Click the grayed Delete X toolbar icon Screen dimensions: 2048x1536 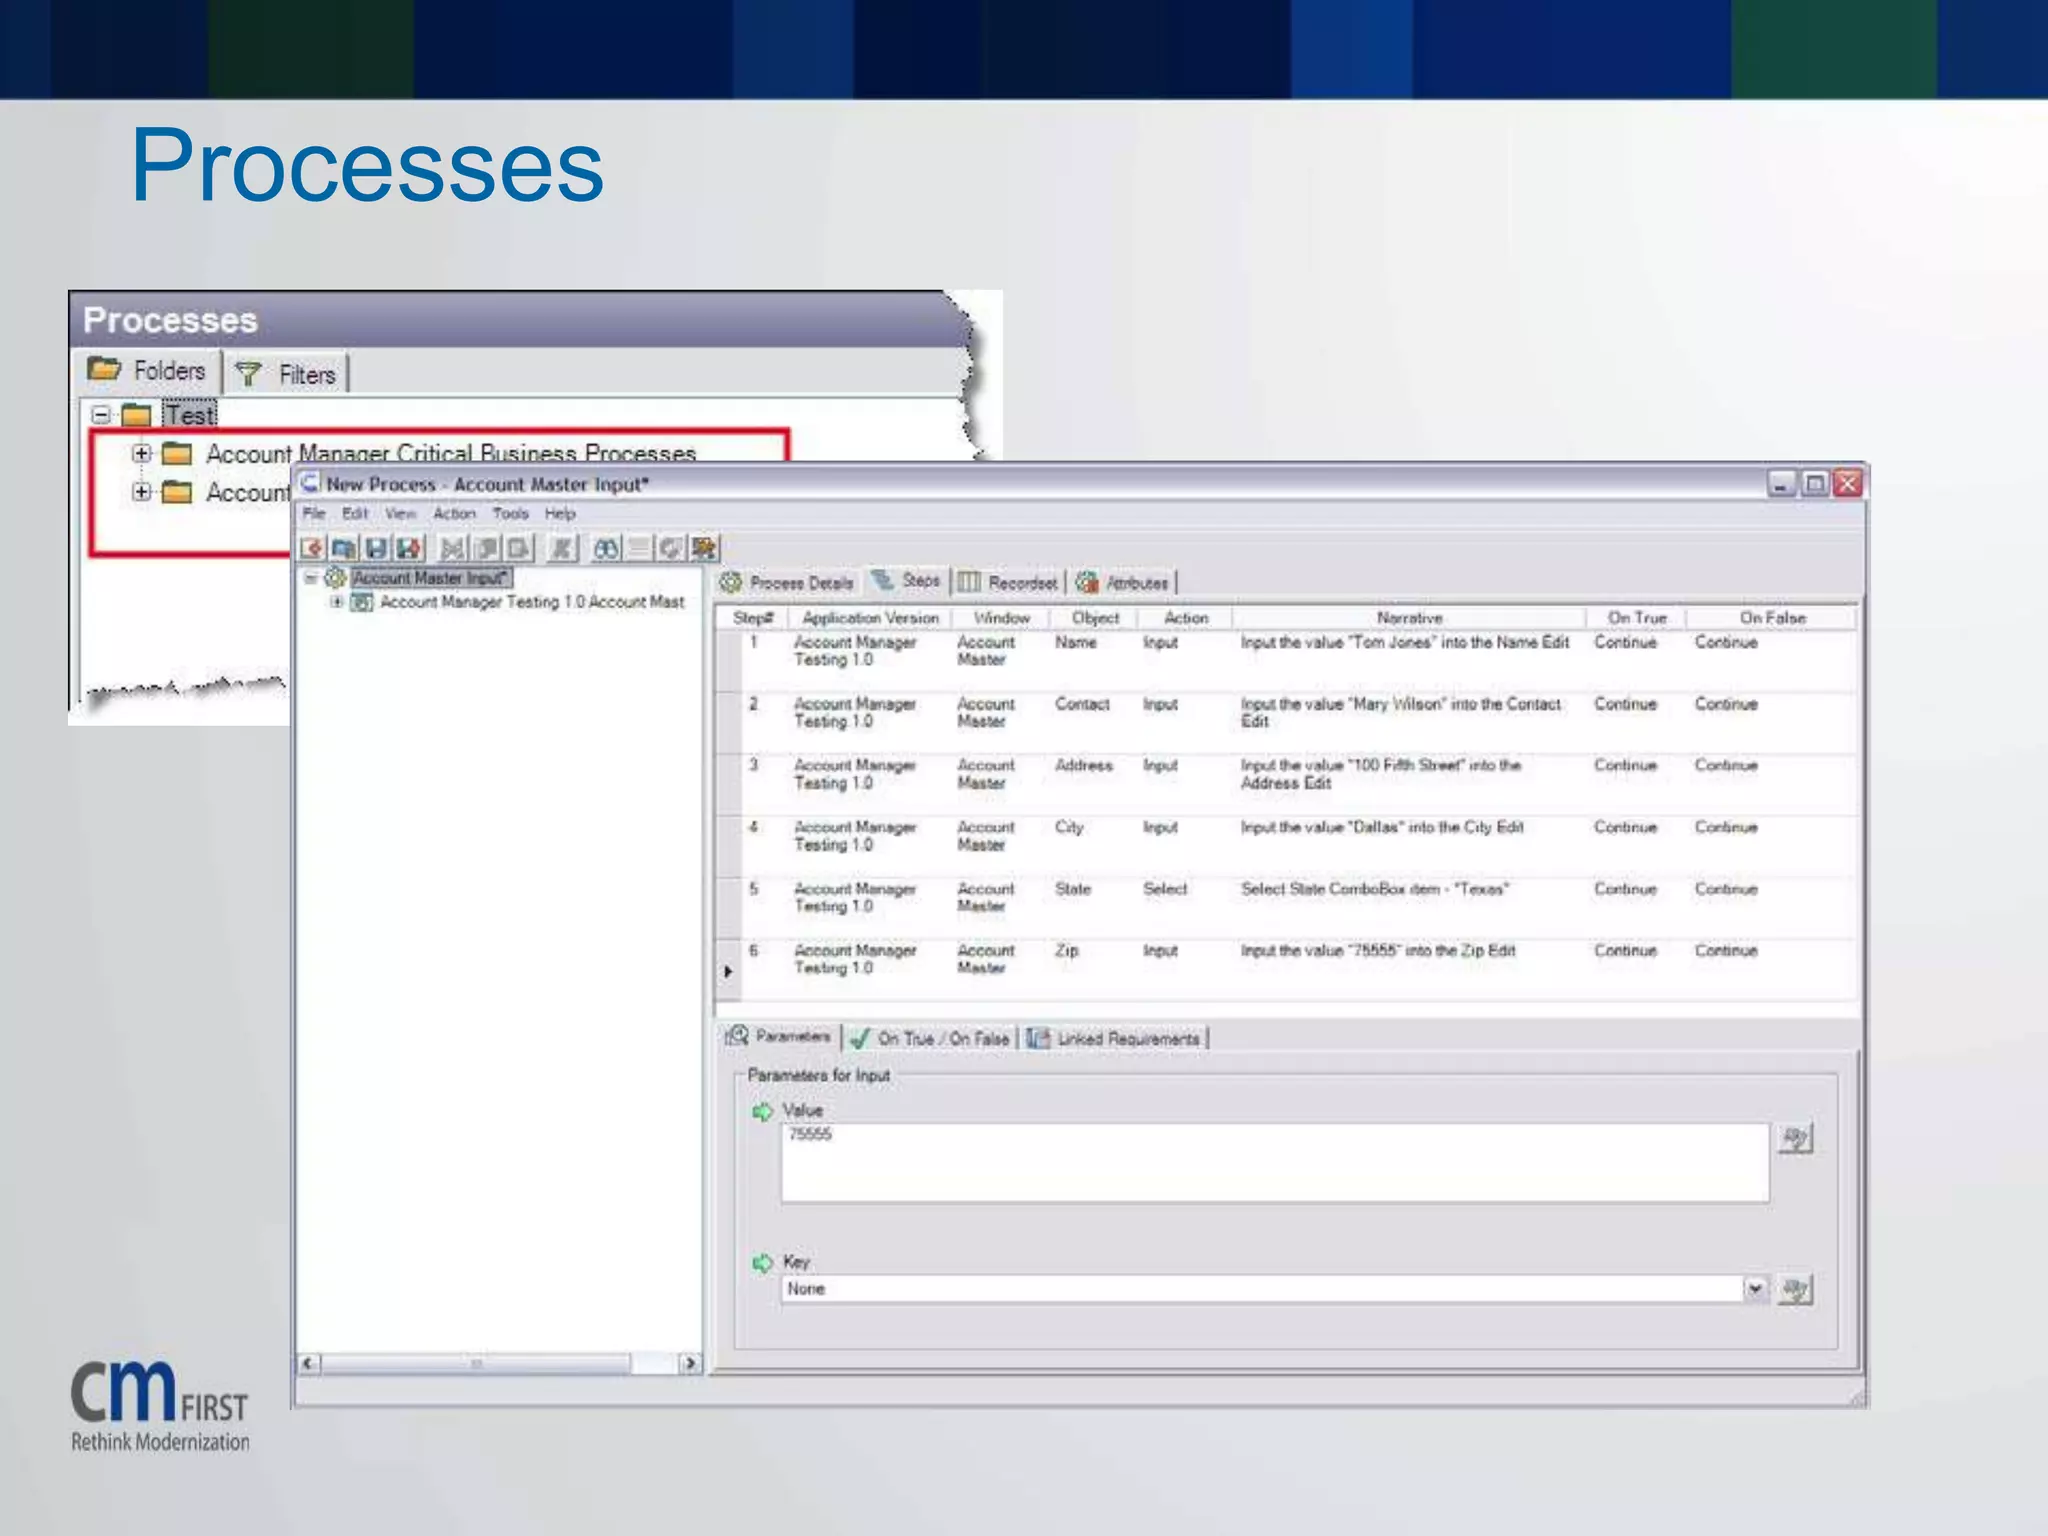tap(562, 548)
